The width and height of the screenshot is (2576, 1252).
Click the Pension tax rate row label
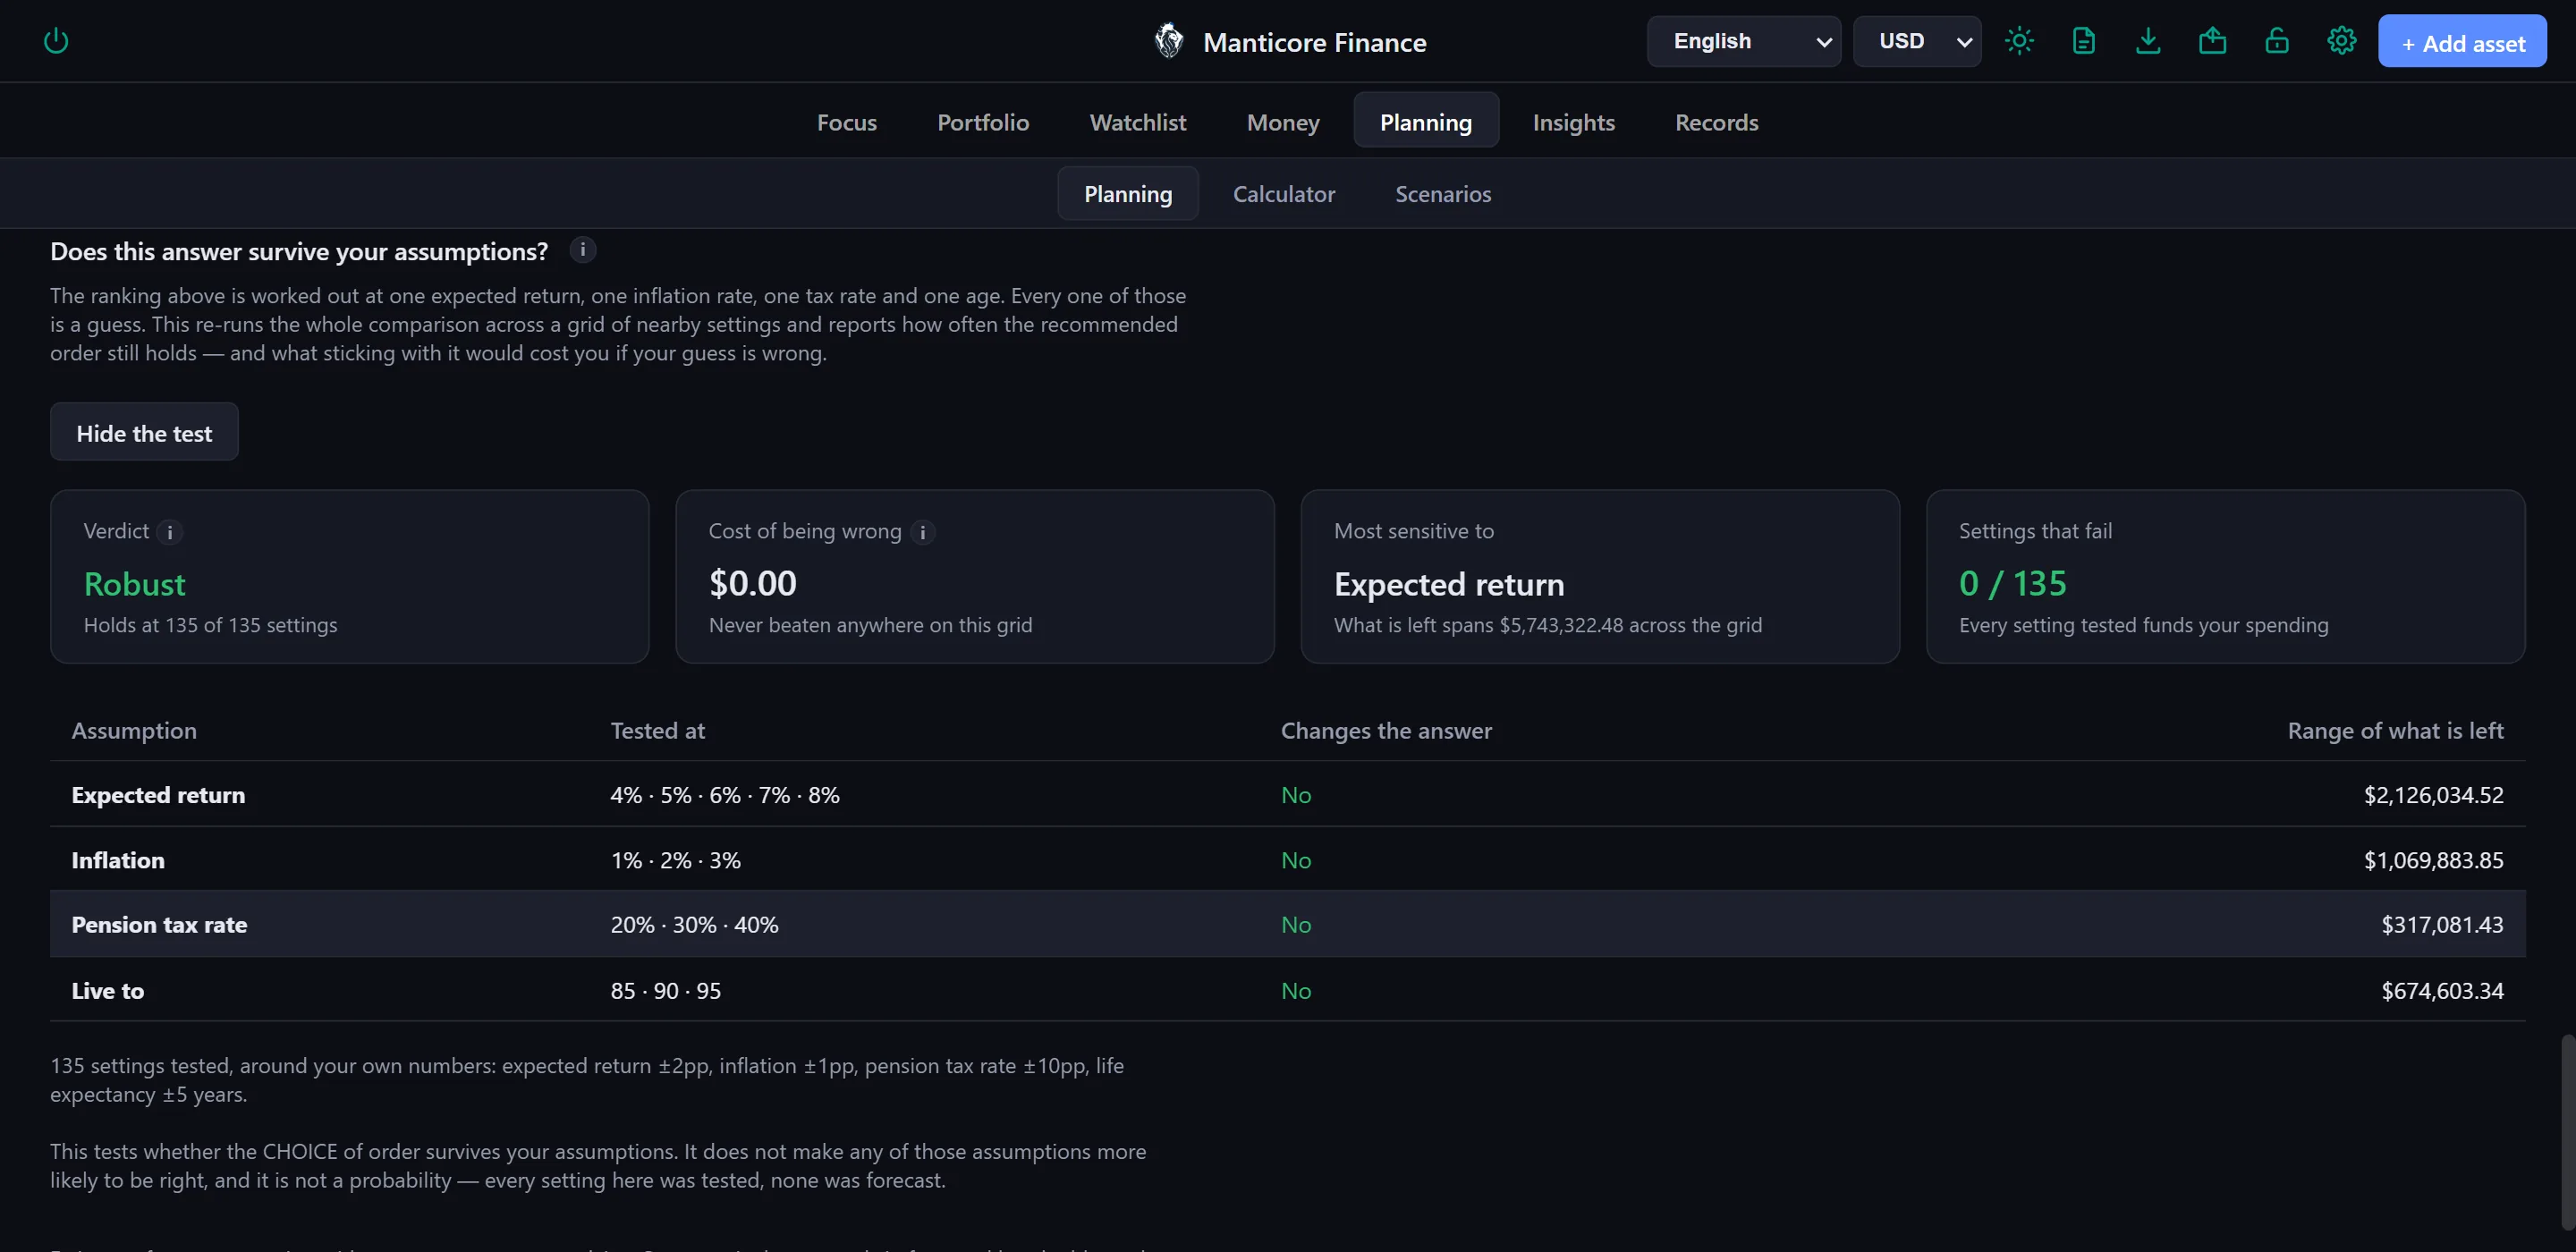159,924
